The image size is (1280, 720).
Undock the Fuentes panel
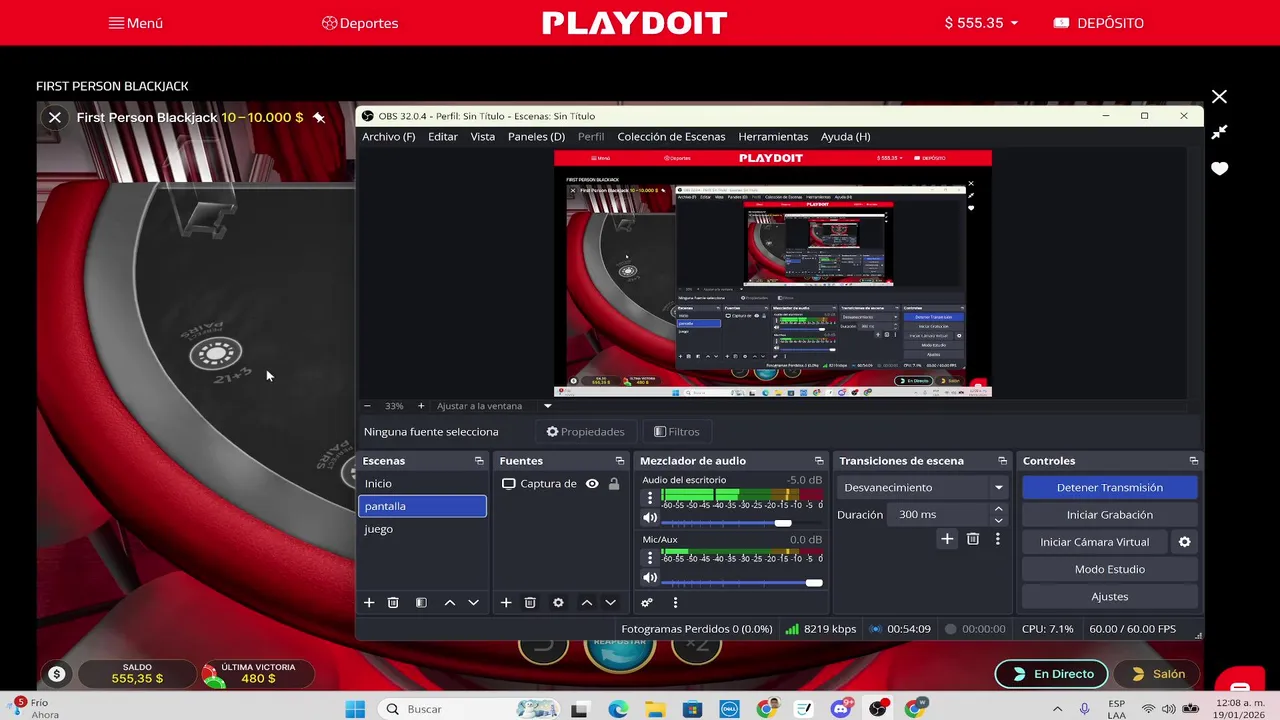(x=620, y=461)
